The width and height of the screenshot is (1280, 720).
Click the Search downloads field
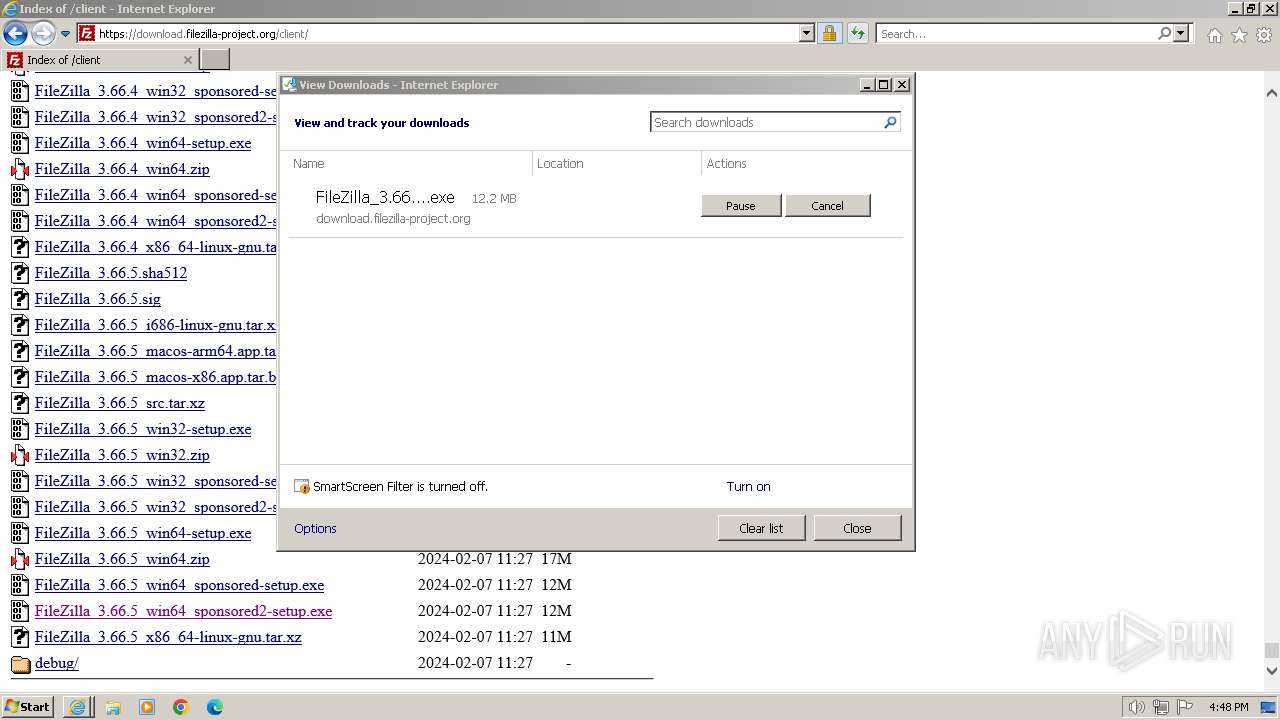[766, 122]
